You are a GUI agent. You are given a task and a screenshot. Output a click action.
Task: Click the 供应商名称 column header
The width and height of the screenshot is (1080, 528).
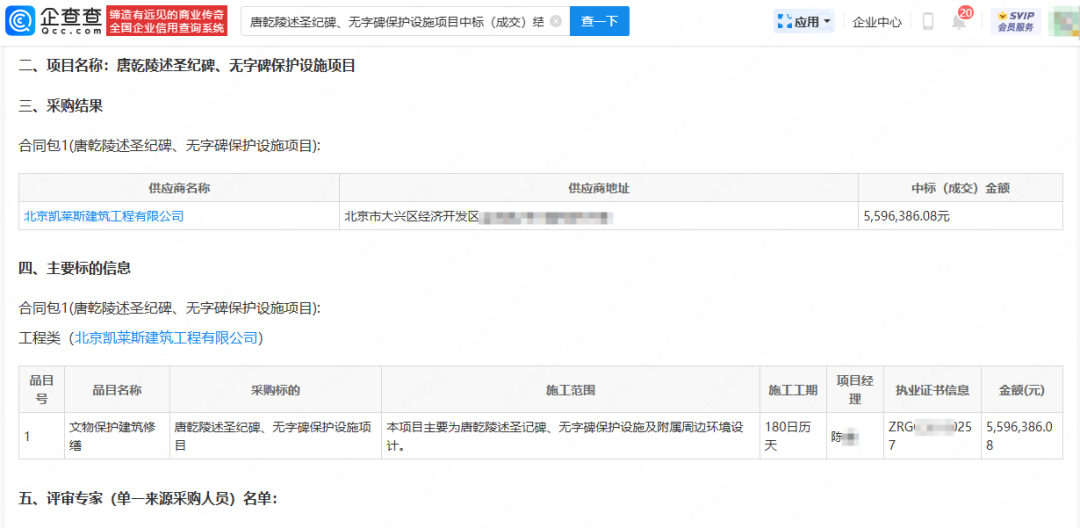[179, 188]
